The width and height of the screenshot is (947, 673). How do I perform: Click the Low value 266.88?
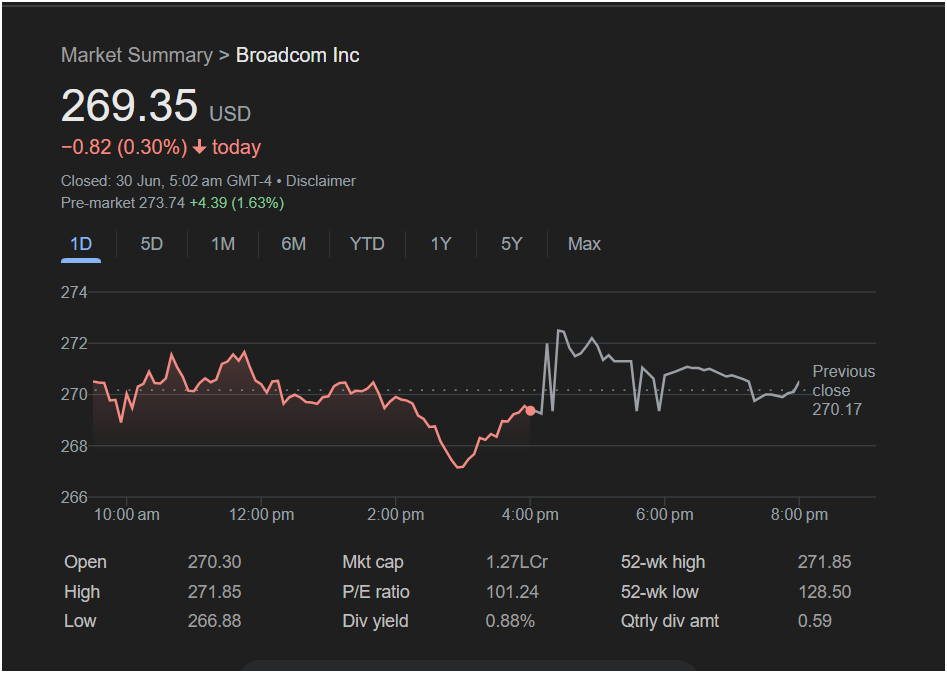[x=214, y=621]
